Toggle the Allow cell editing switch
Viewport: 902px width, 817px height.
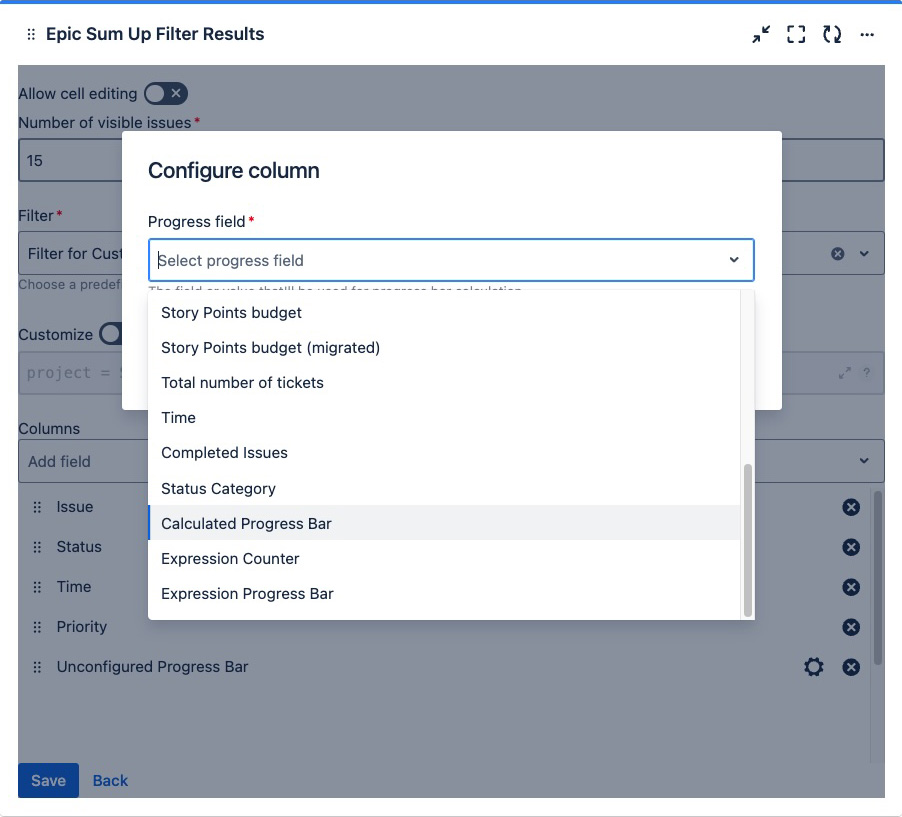point(165,94)
